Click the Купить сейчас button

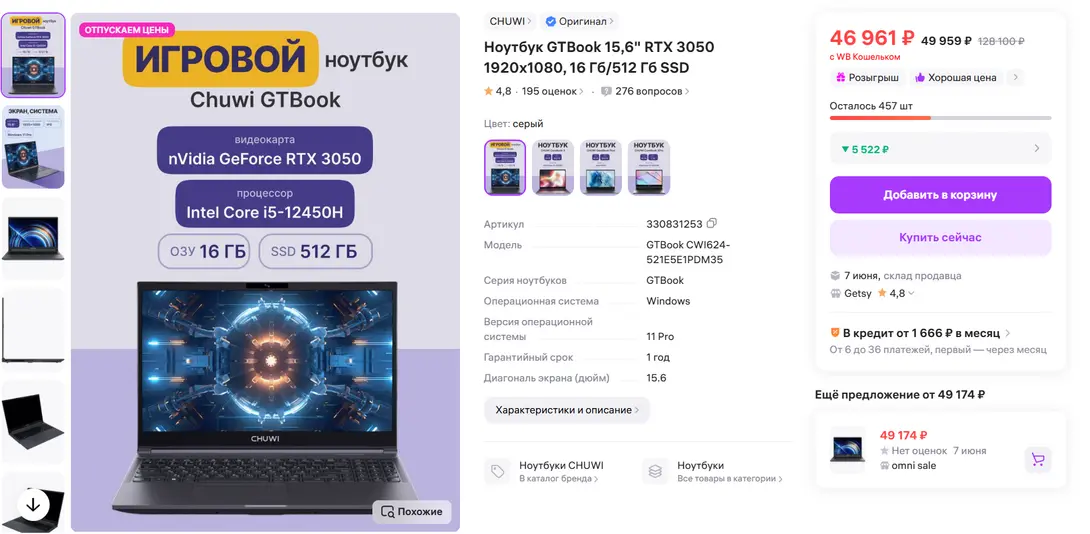pos(940,238)
